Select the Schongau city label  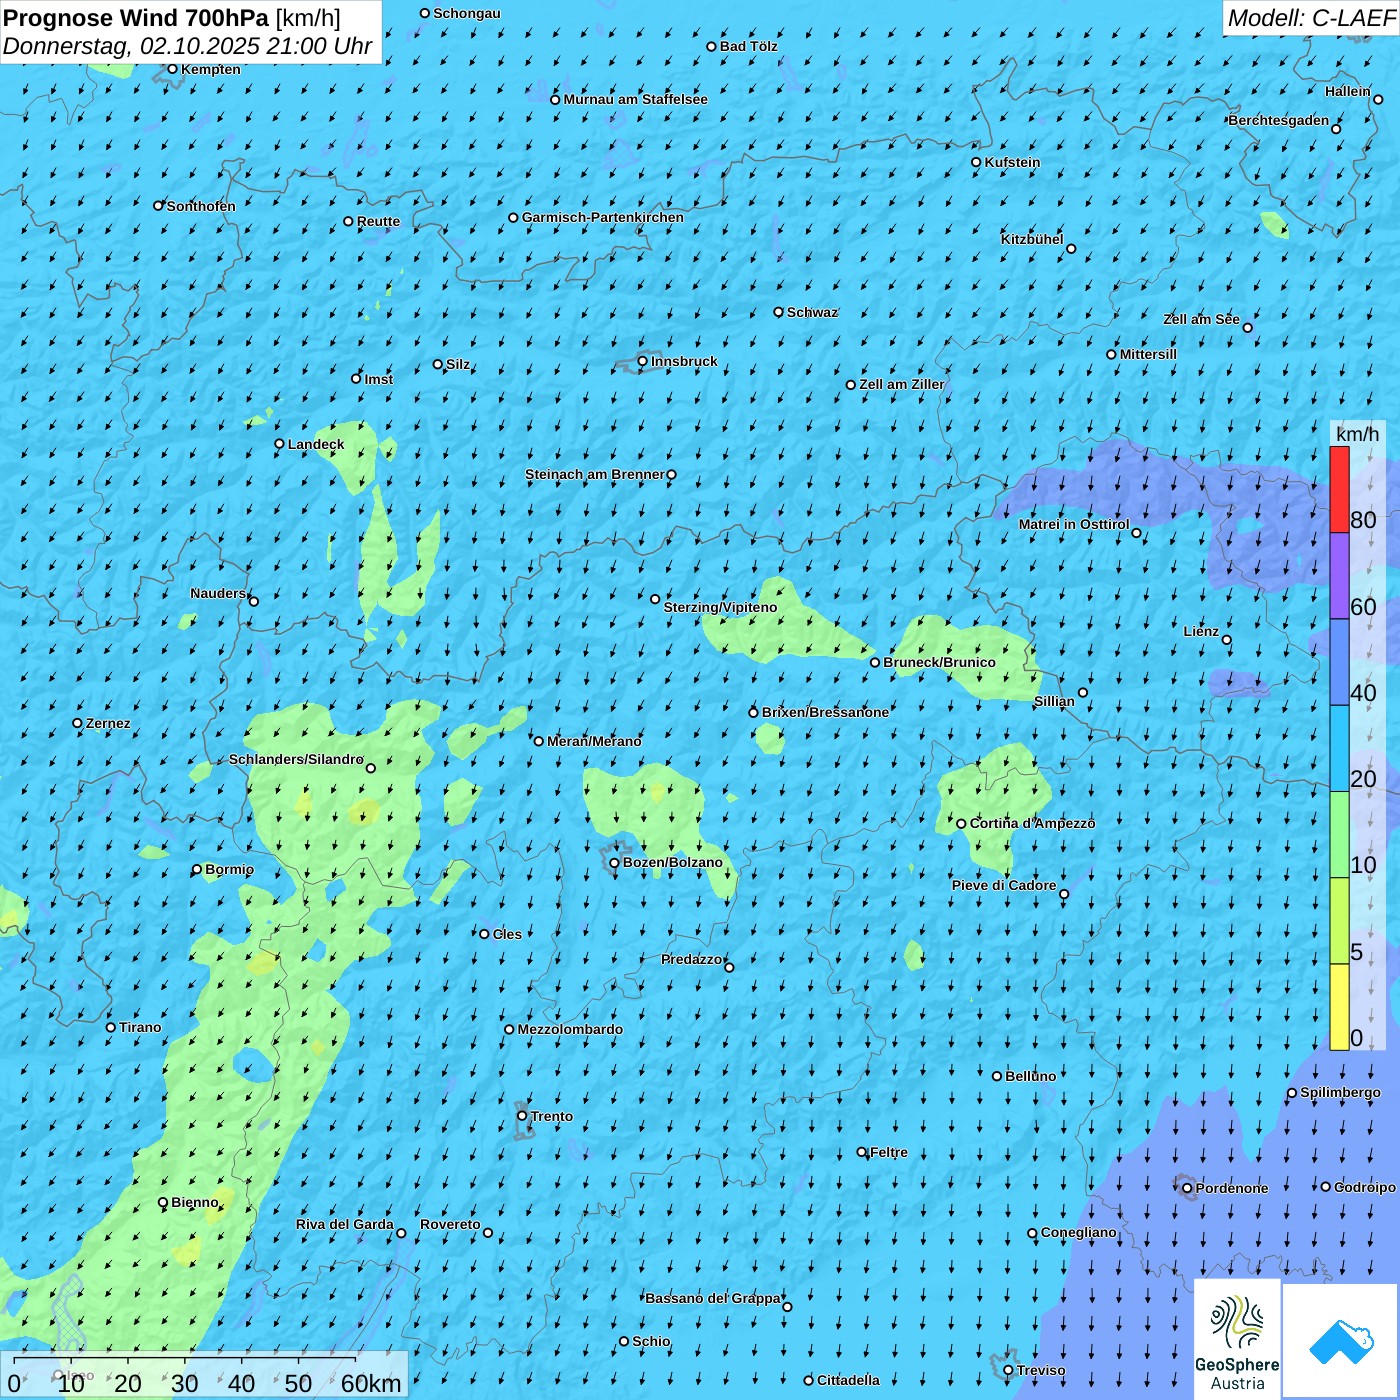(x=467, y=13)
